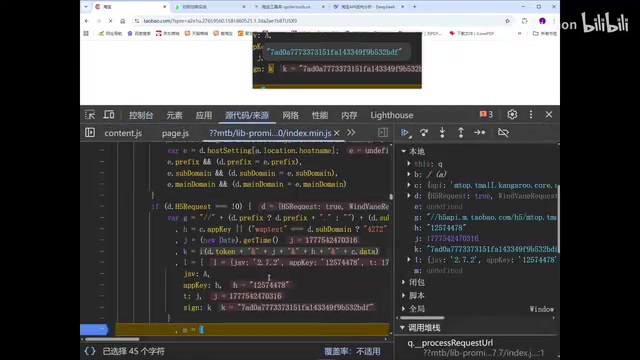Open a new browser tab
This screenshot has width=640, height=360.
pyautogui.click(x=414, y=7)
